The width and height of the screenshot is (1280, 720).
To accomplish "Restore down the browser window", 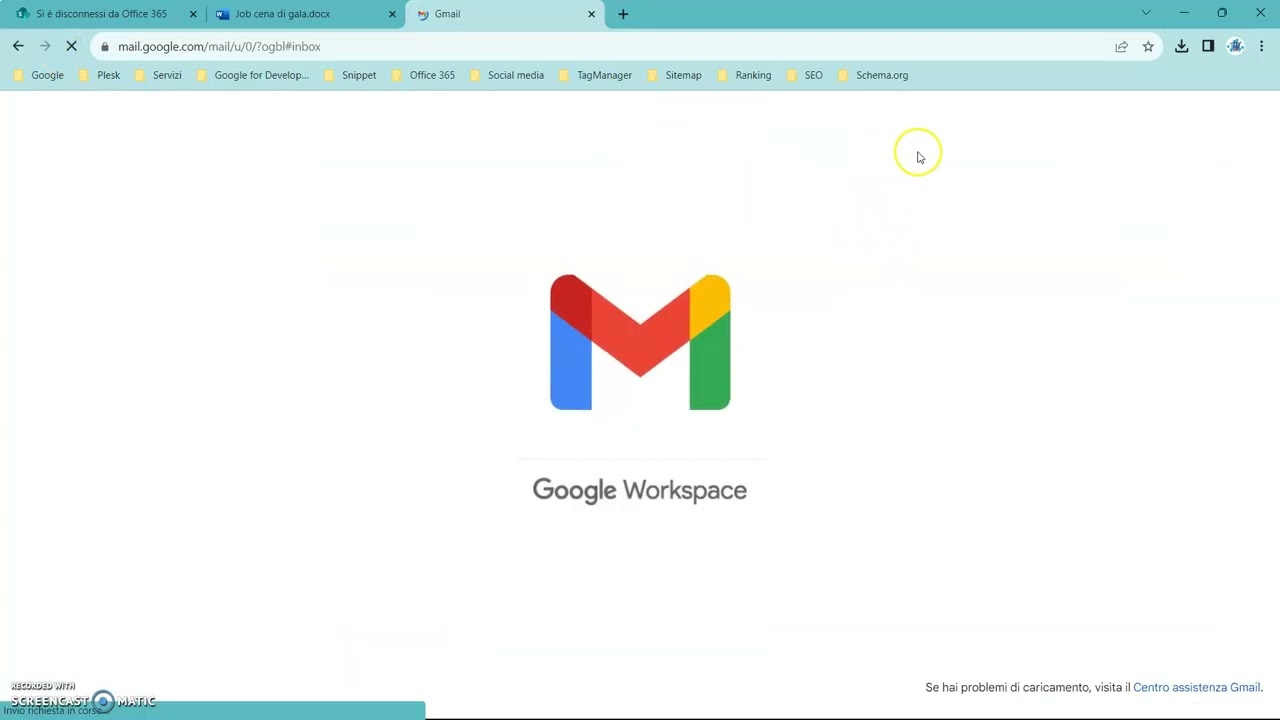I will pyautogui.click(x=1222, y=13).
